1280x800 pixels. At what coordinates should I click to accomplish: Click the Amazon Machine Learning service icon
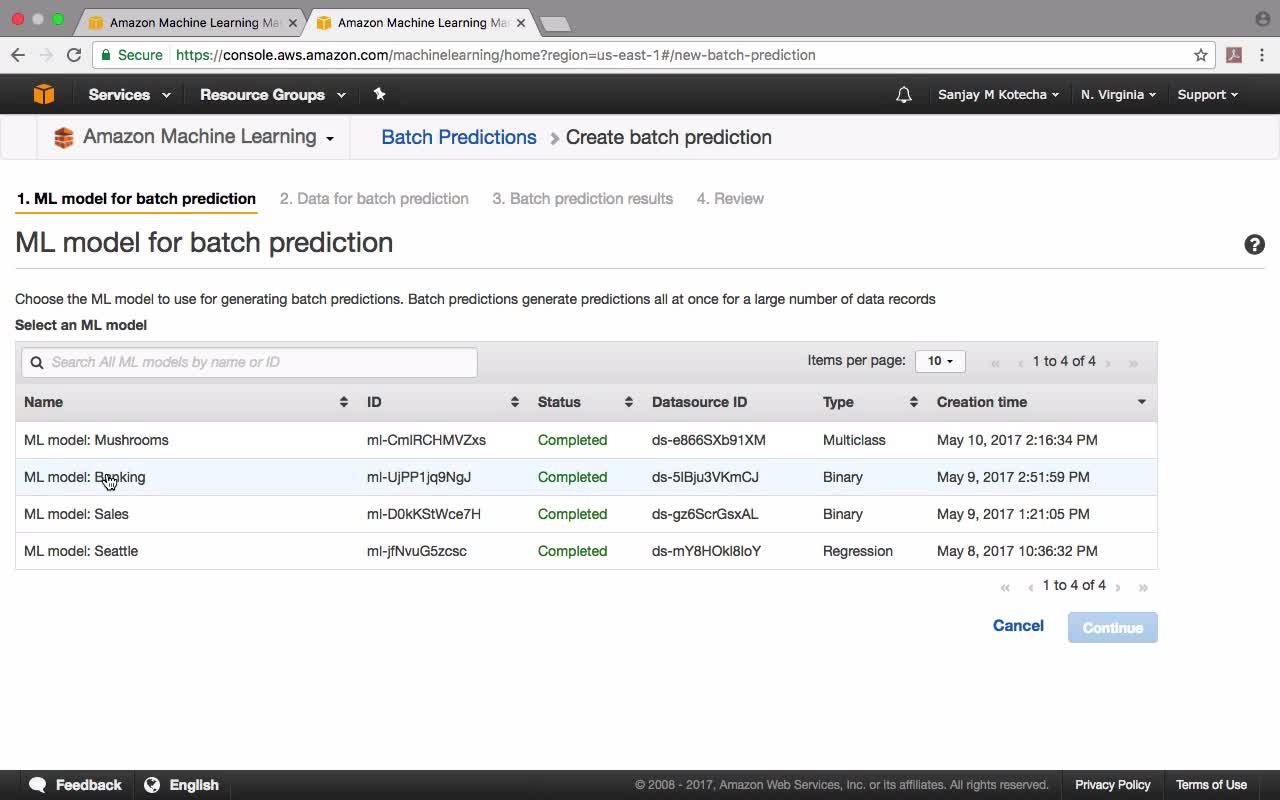tap(64, 138)
